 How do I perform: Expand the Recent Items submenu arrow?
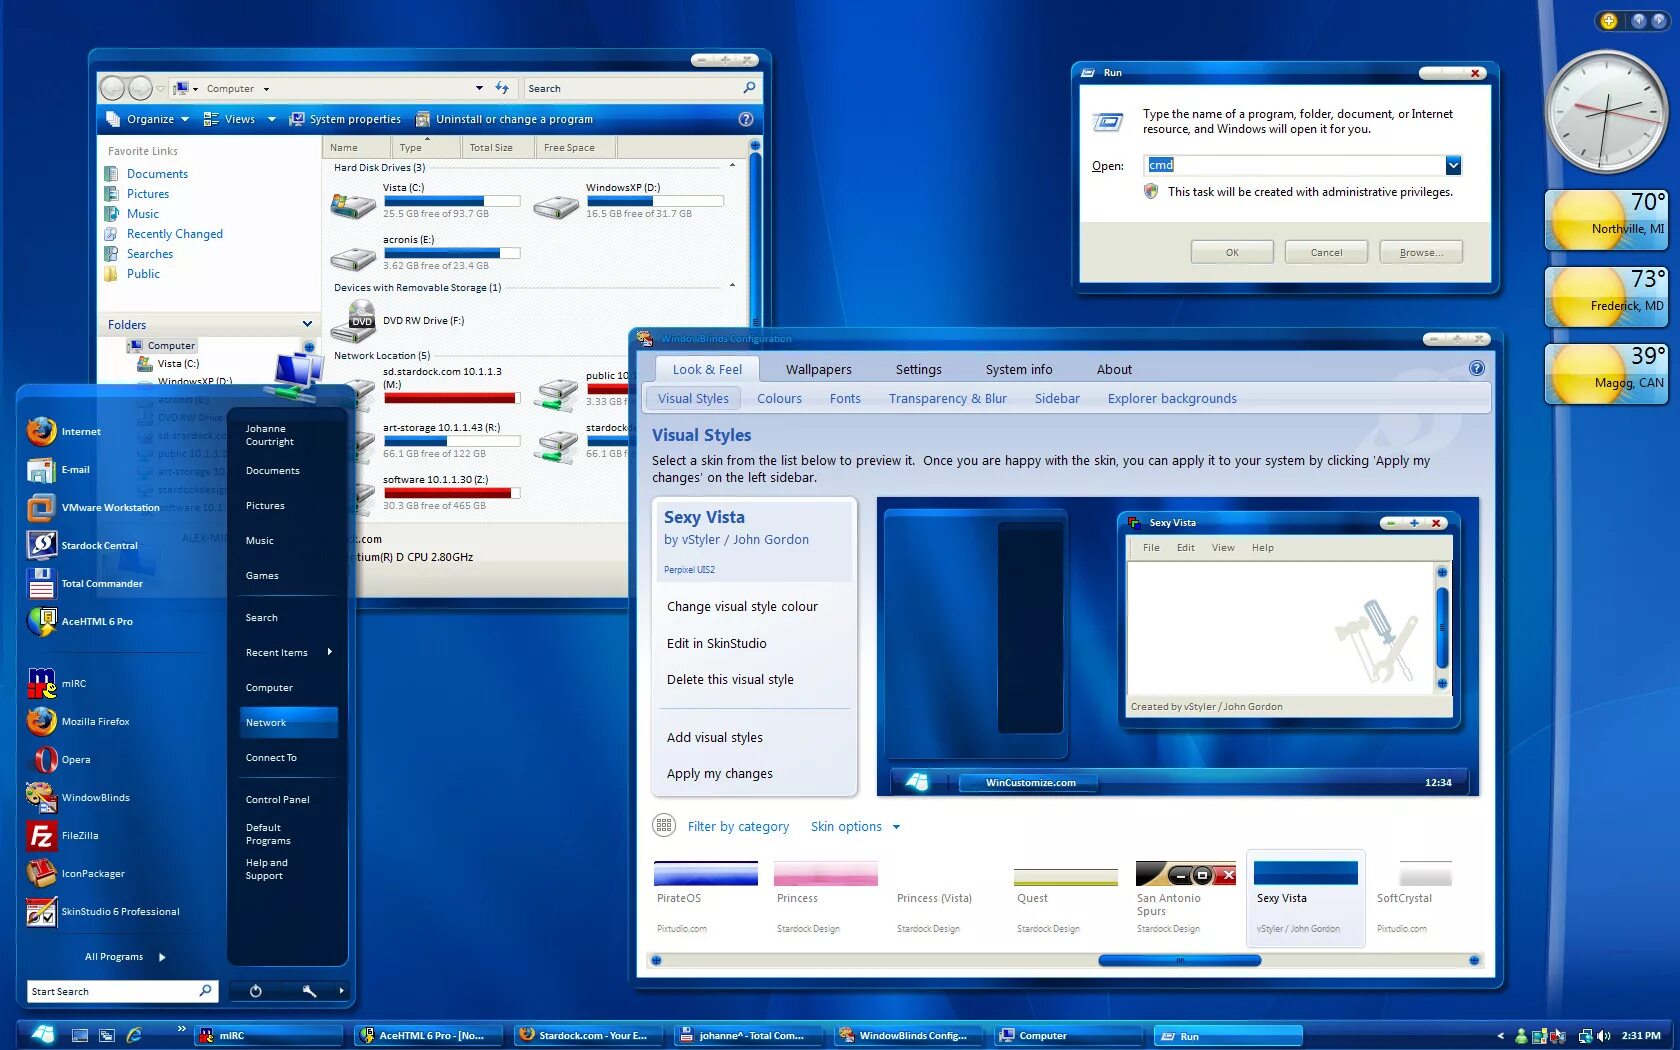click(x=329, y=652)
